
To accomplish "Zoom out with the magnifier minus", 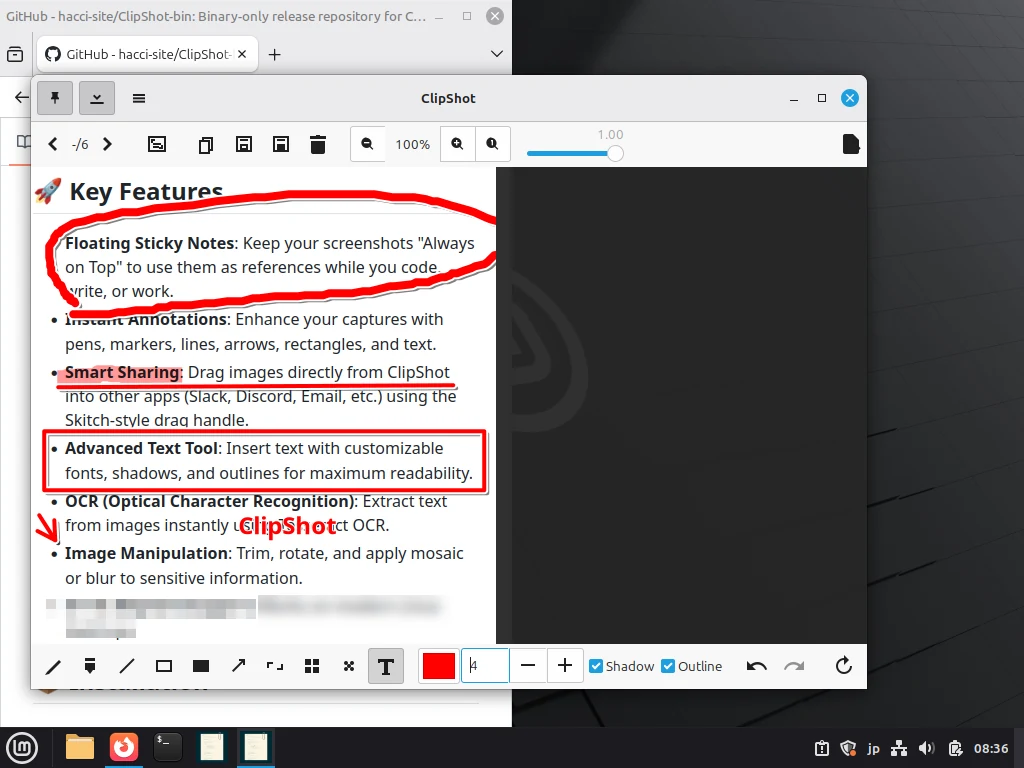I will coord(368,144).
